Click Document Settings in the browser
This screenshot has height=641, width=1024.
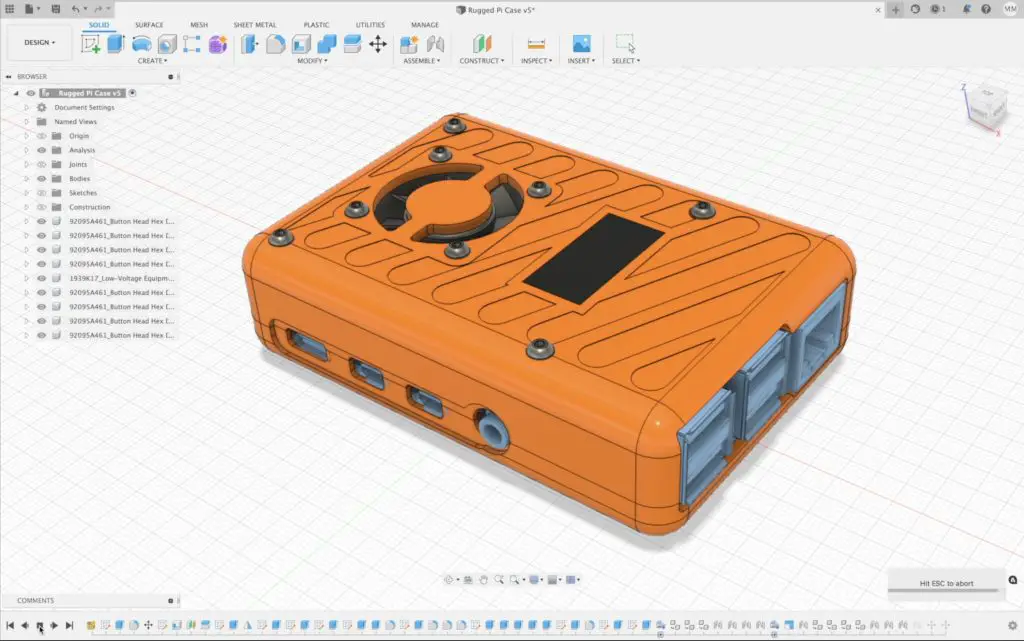[x=84, y=107]
